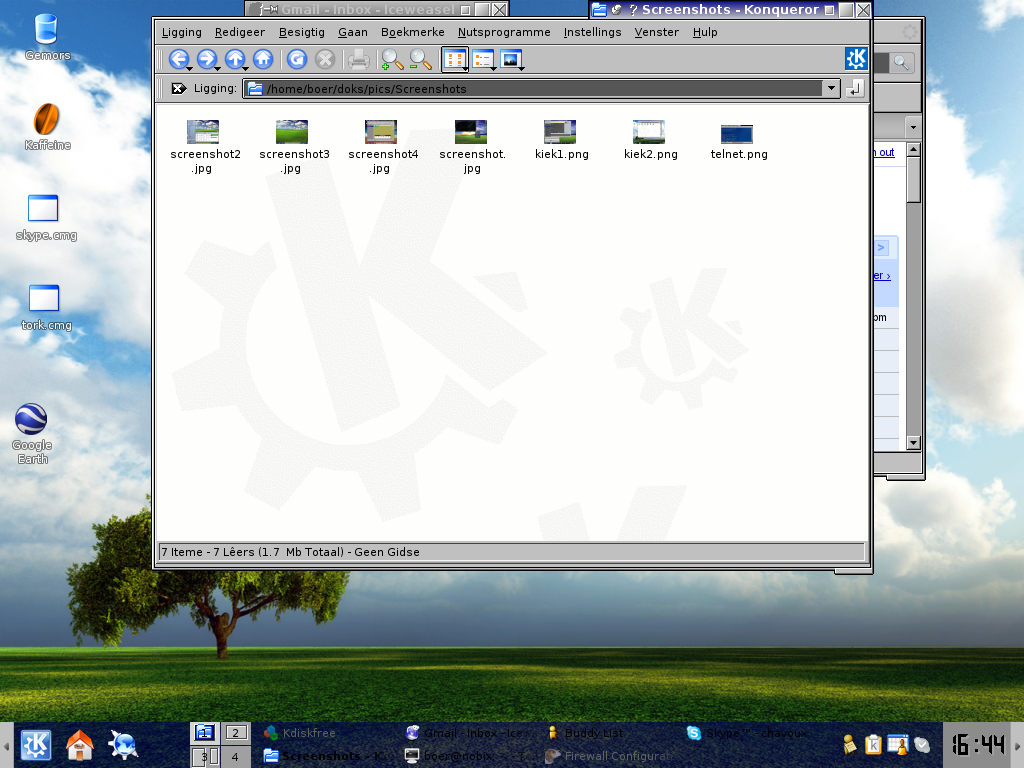Open the Forward button history dropdown arrow
The height and width of the screenshot is (768, 1024).
click(217, 68)
